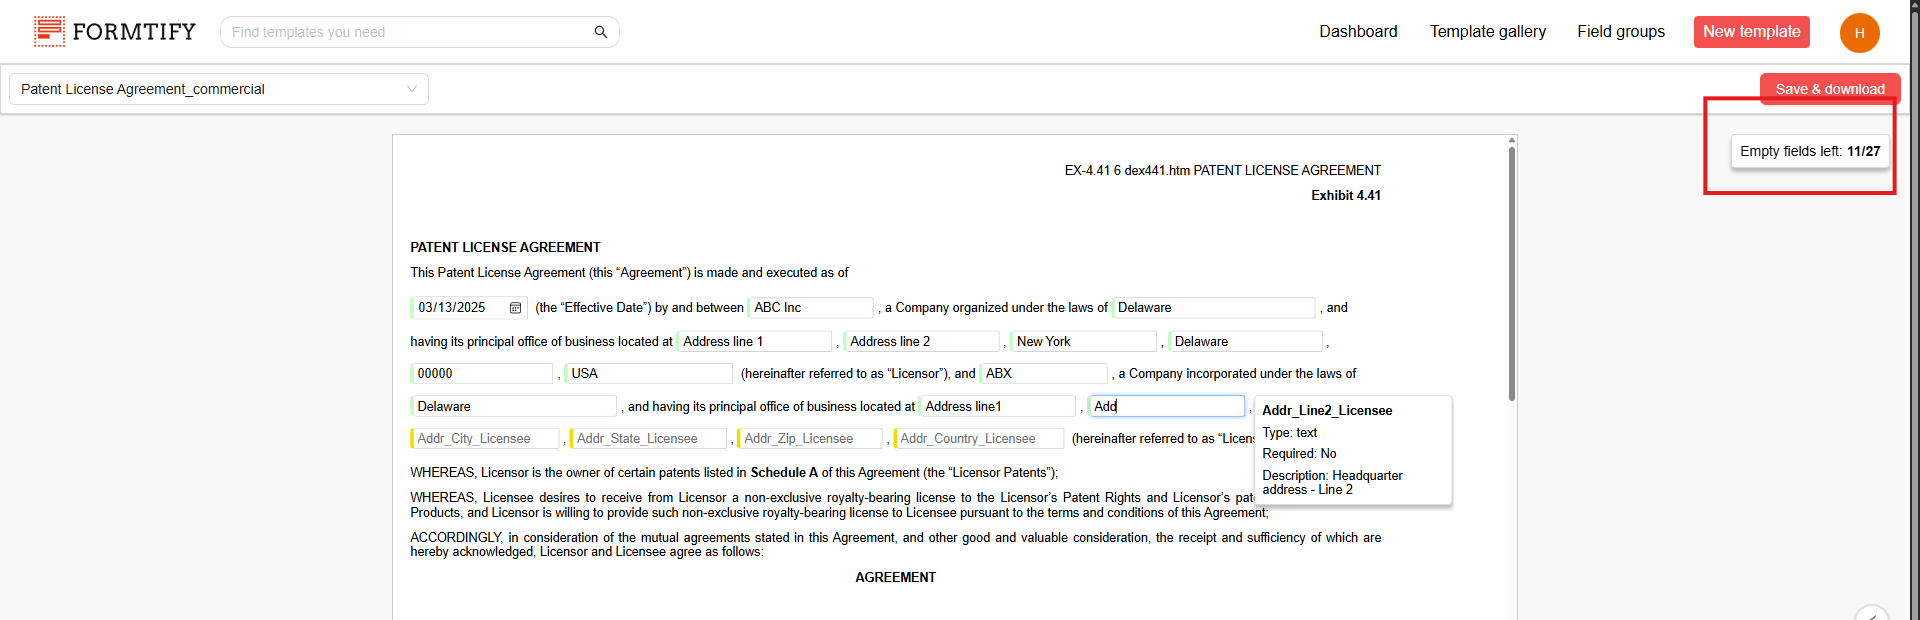Click the Addr_Line2_Licensee tooltip title
The height and width of the screenshot is (620, 1920).
pyautogui.click(x=1327, y=411)
